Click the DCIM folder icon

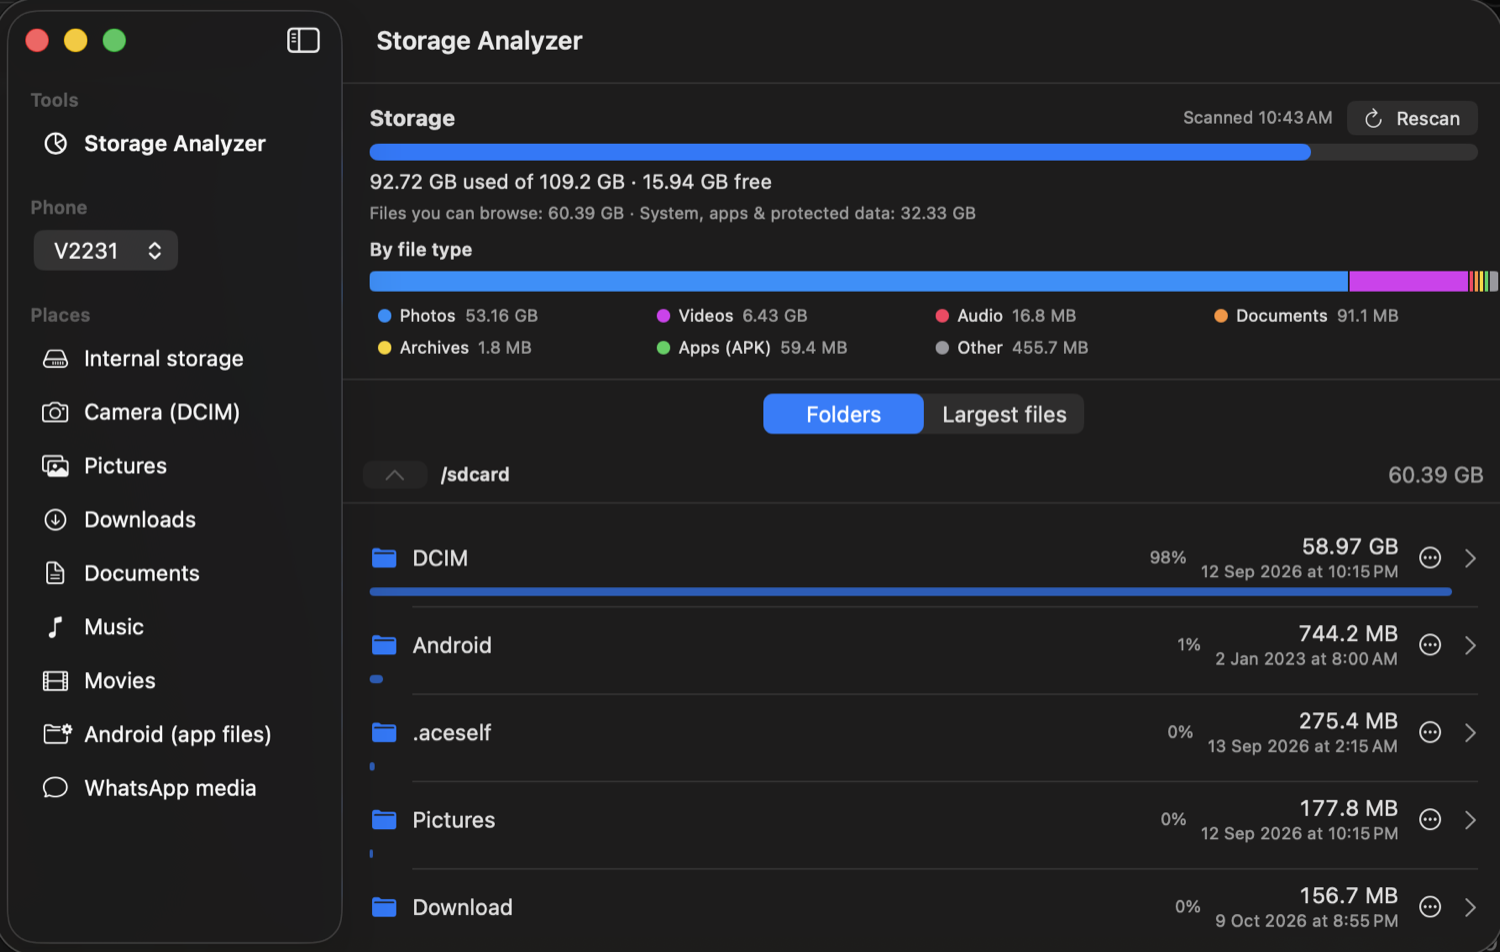[x=384, y=558]
